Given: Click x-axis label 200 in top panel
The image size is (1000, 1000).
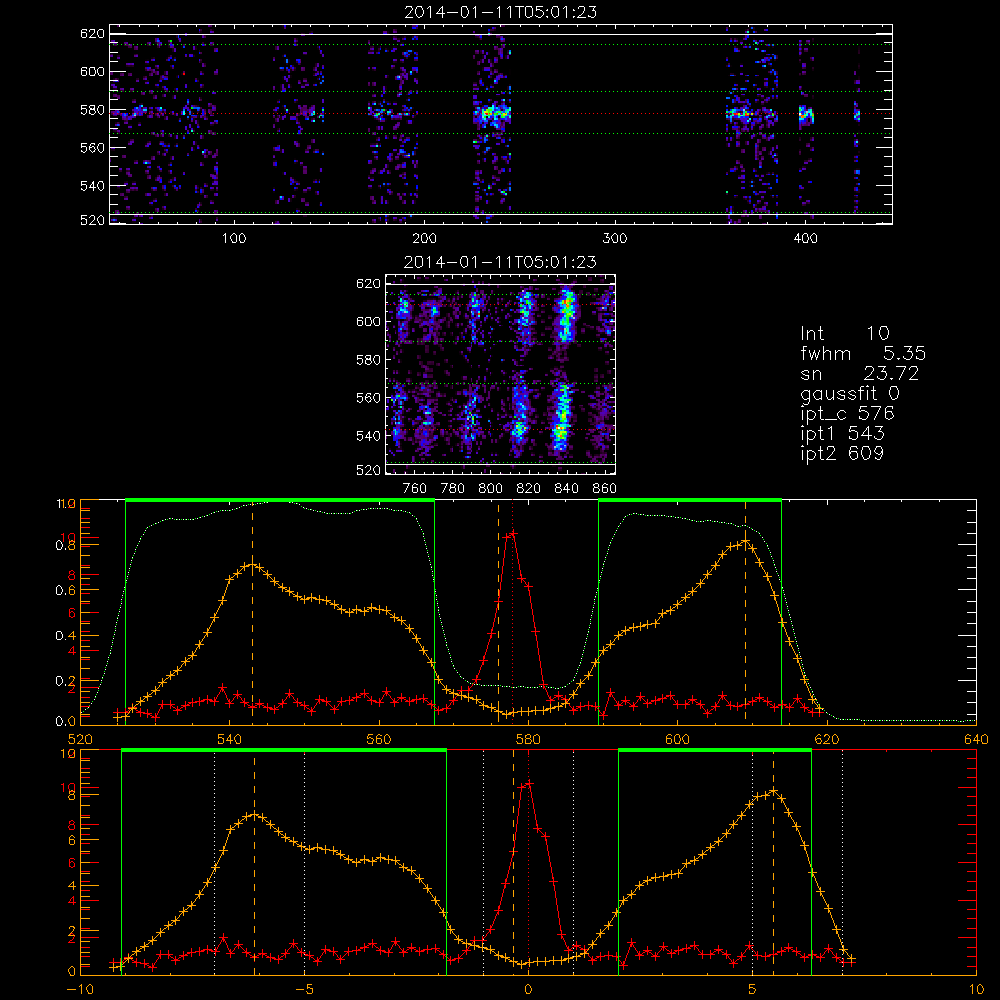Looking at the screenshot, I should coord(424,239).
